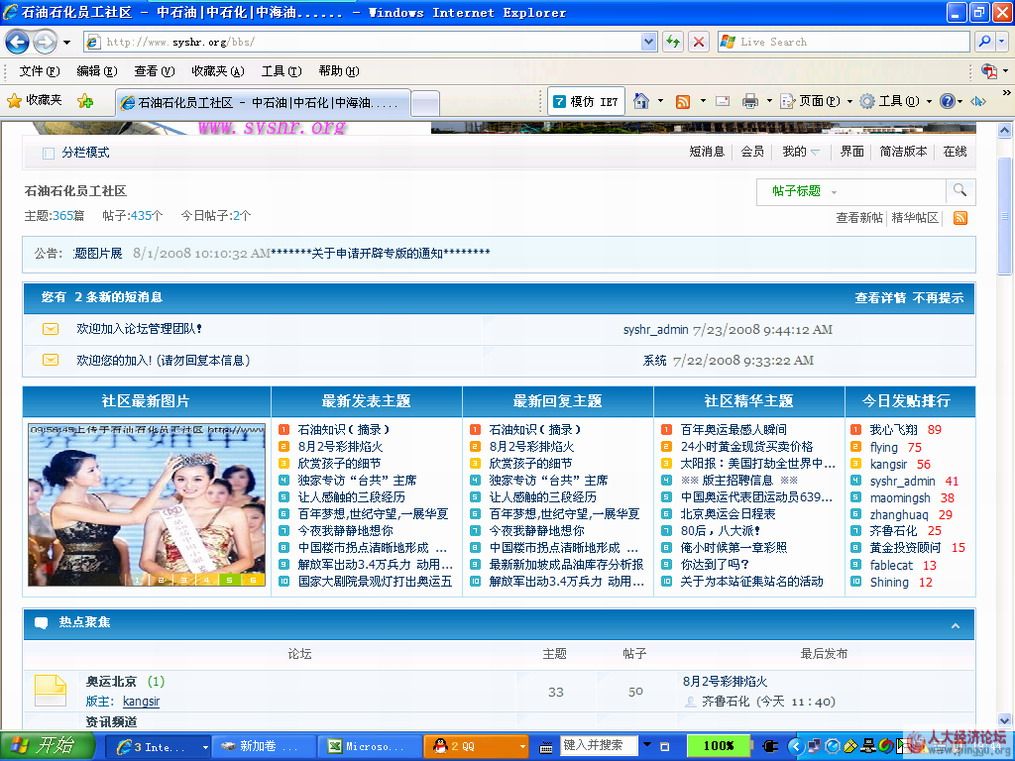The height and width of the screenshot is (761, 1015).
Task: Click the 键入并搜索 taskbar search box
Action: pyautogui.click(x=599, y=745)
